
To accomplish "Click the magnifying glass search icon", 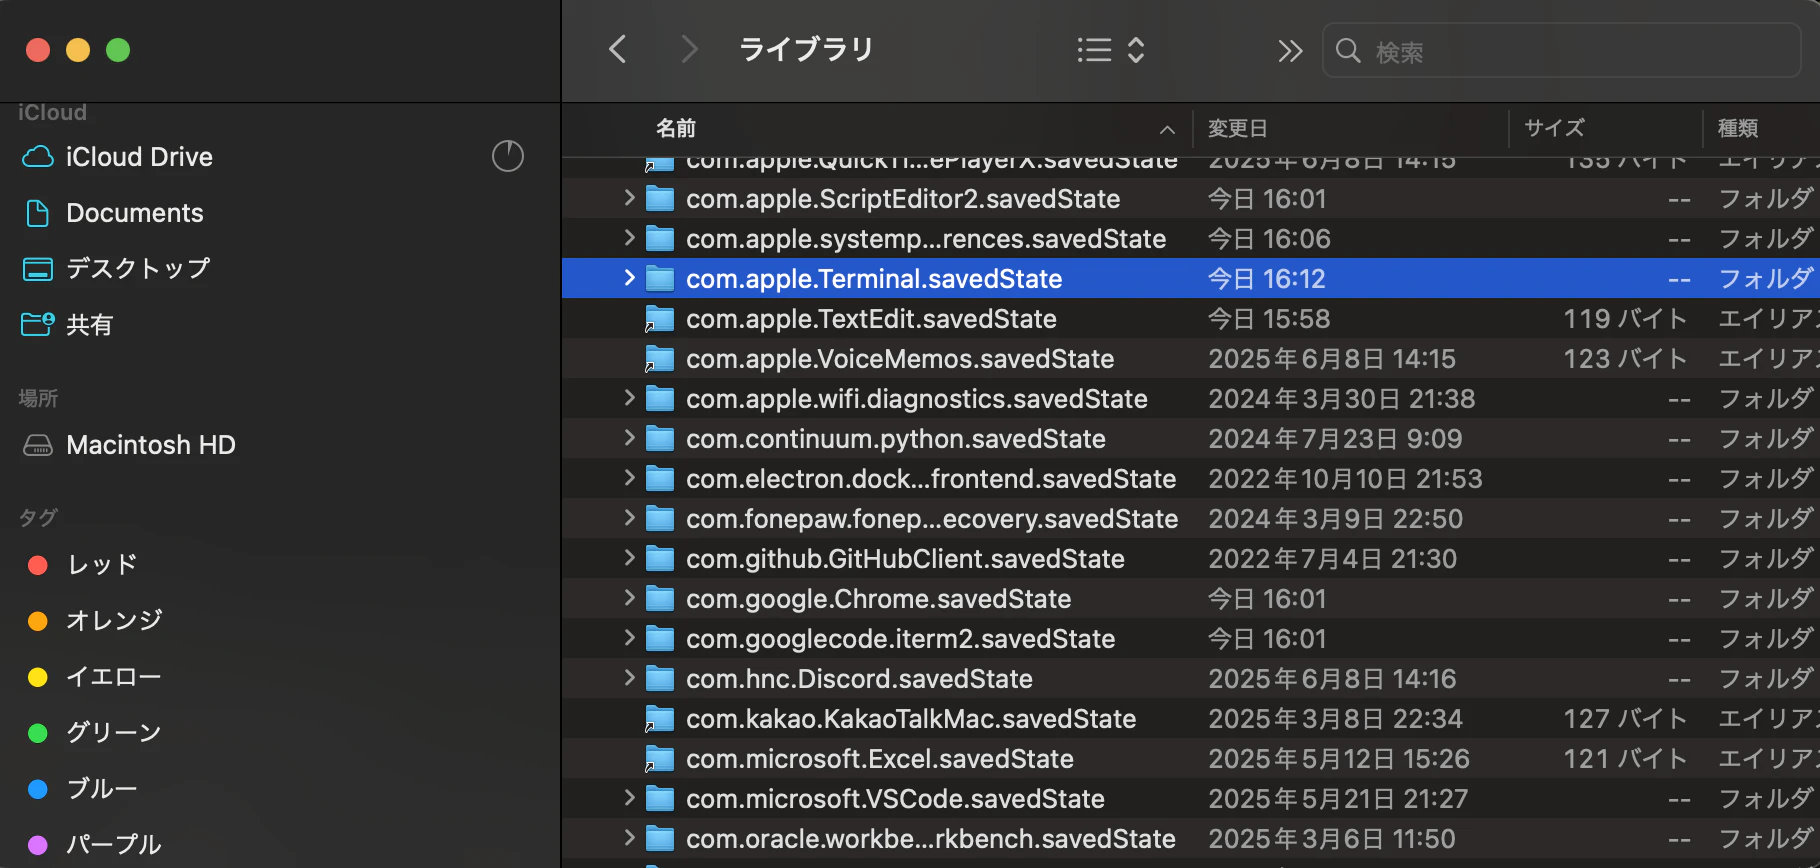I will (x=1348, y=51).
